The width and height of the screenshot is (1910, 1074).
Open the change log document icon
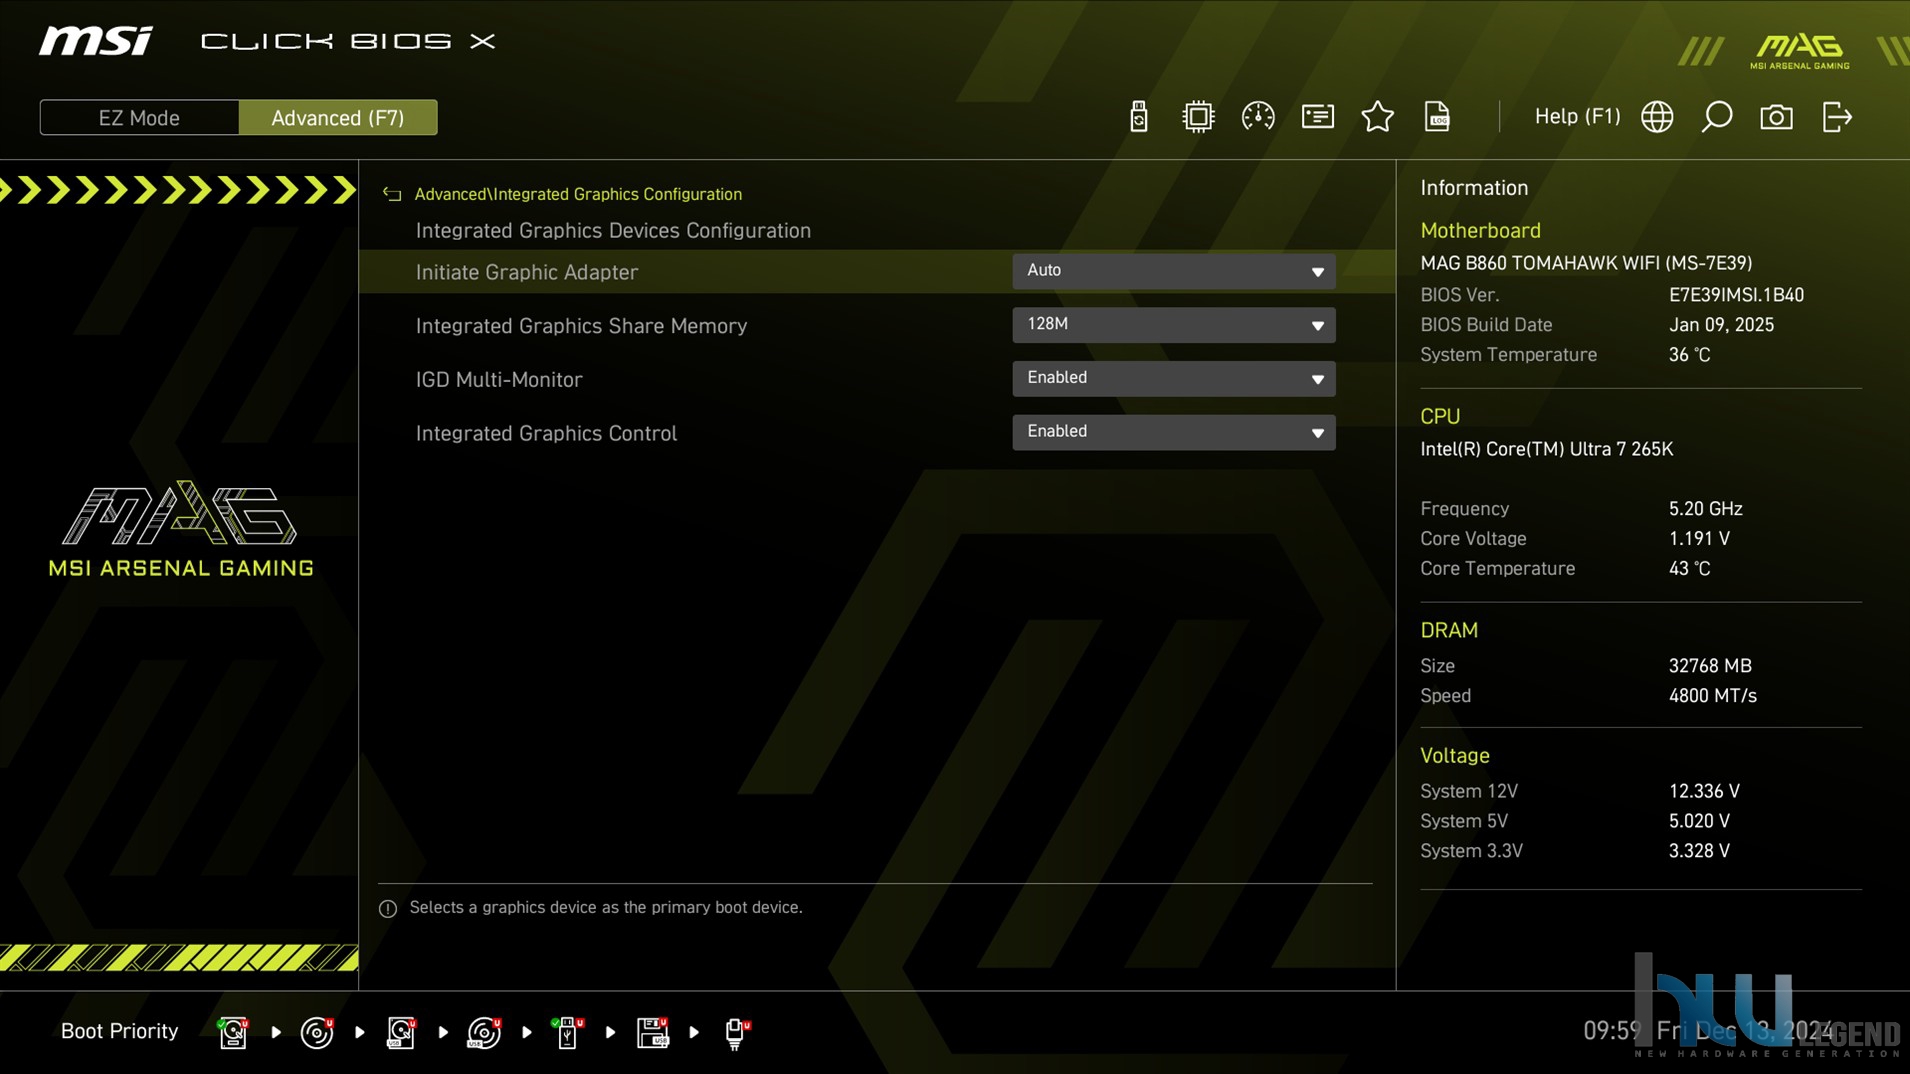point(1437,117)
